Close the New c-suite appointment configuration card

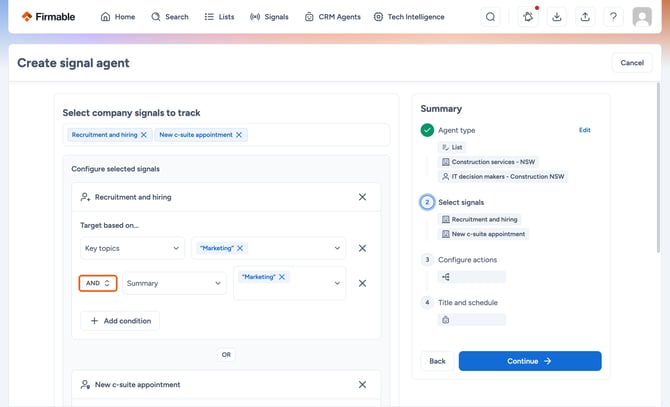tap(362, 384)
